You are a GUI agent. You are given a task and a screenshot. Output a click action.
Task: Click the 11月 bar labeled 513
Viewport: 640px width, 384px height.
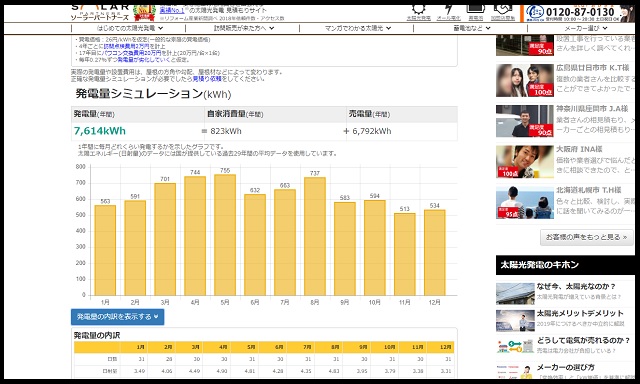(x=404, y=254)
